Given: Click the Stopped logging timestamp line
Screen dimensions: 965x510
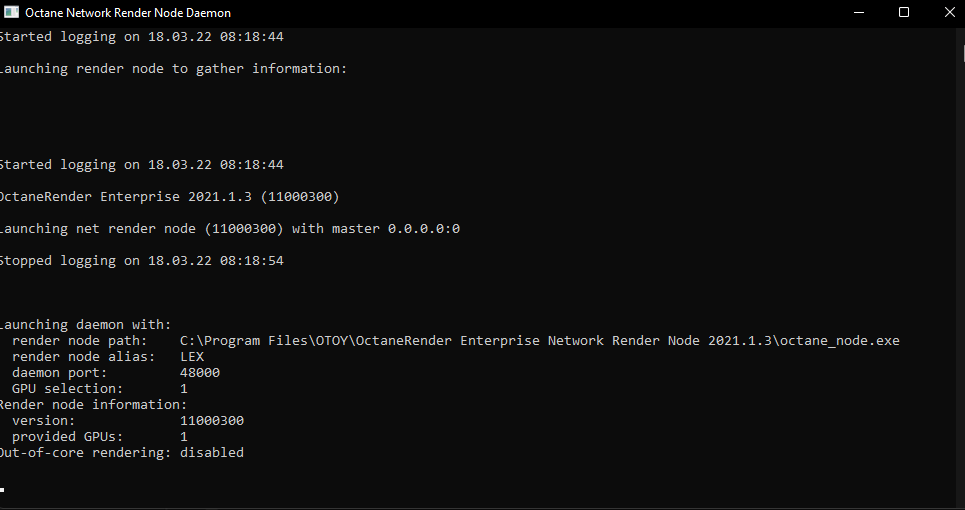Looking at the screenshot, I should point(144,261).
